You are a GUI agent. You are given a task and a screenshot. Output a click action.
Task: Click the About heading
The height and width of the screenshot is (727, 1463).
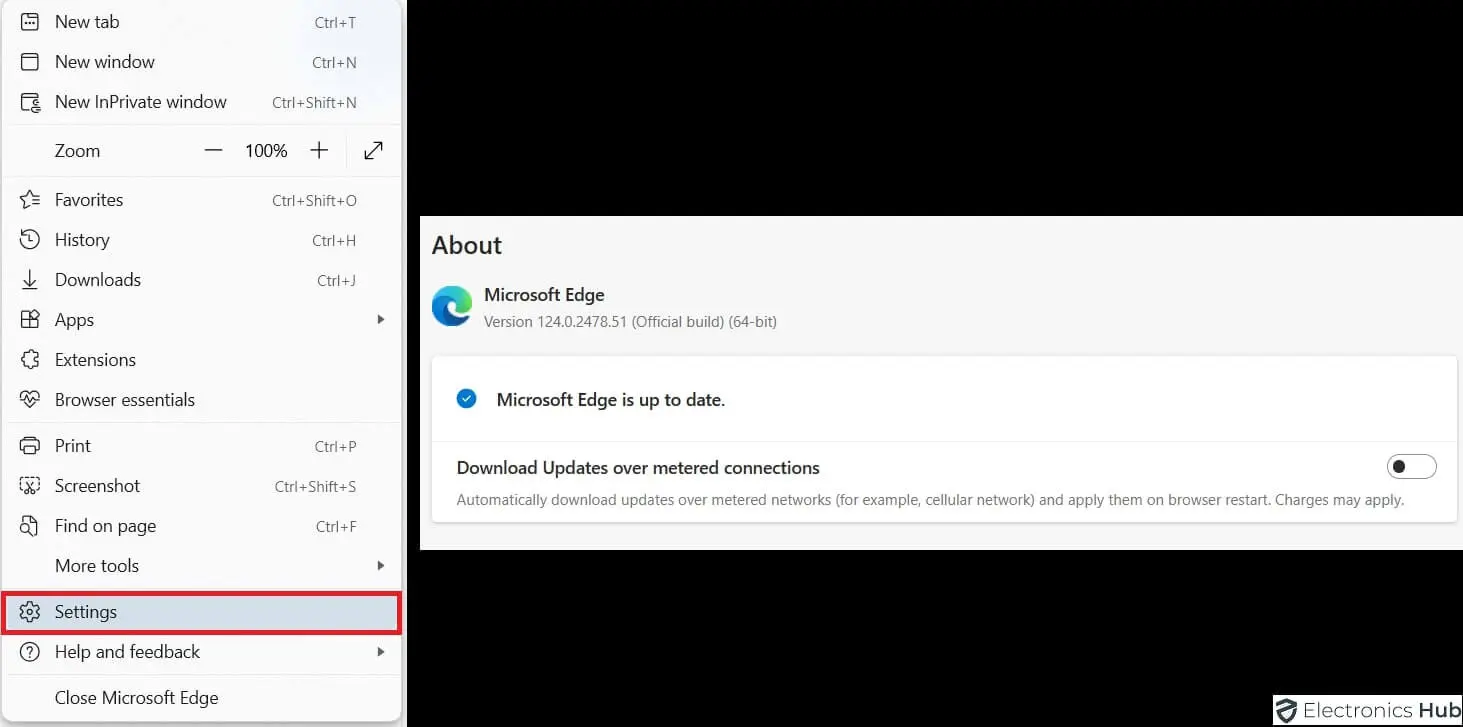pyautogui.click(x=467, y=245)
